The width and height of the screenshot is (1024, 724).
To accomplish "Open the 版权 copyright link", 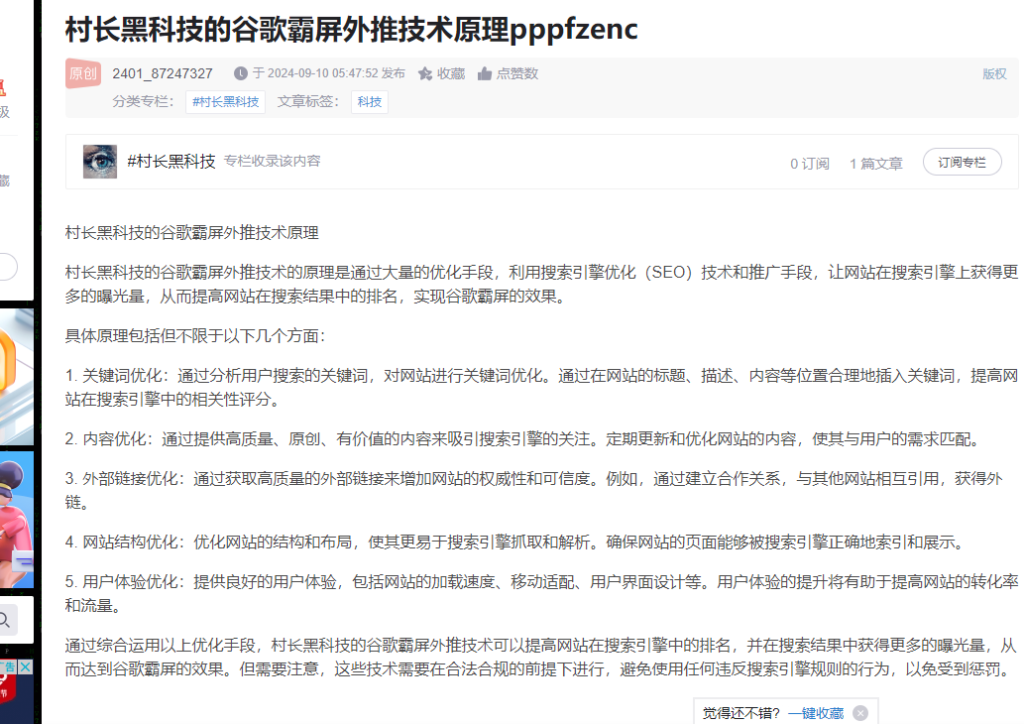I will [x=994, y=74].
